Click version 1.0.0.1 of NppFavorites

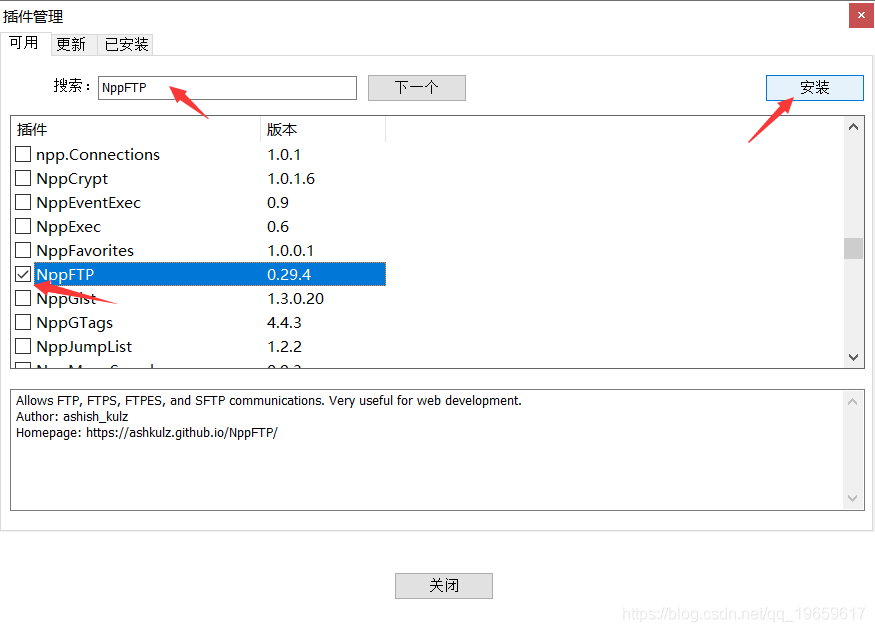(x=290, y=250)
